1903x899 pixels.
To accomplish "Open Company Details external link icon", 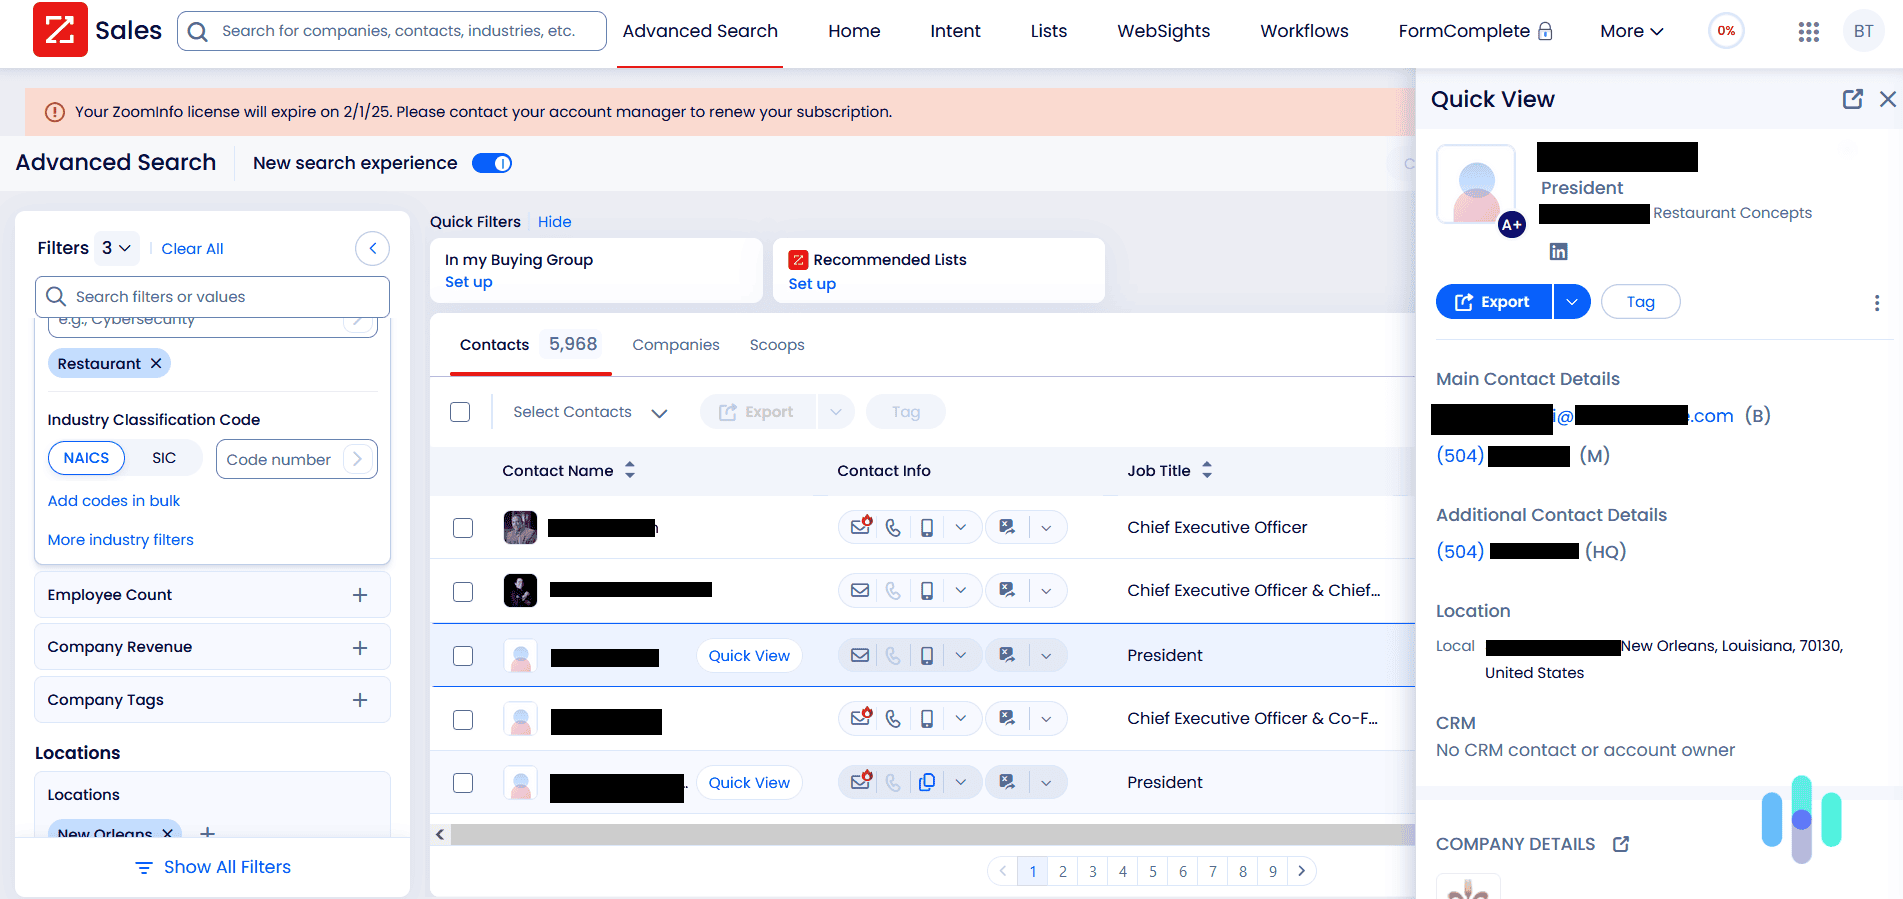I will [1621, 844].
